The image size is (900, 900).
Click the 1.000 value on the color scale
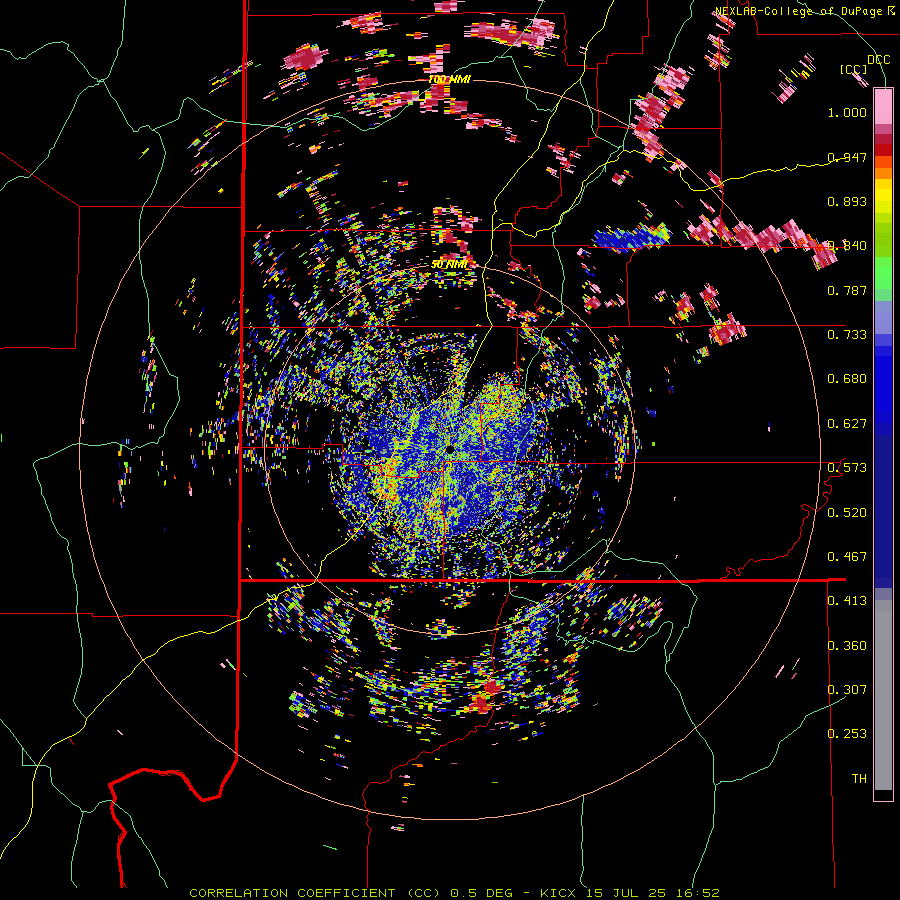pos(847,112)
